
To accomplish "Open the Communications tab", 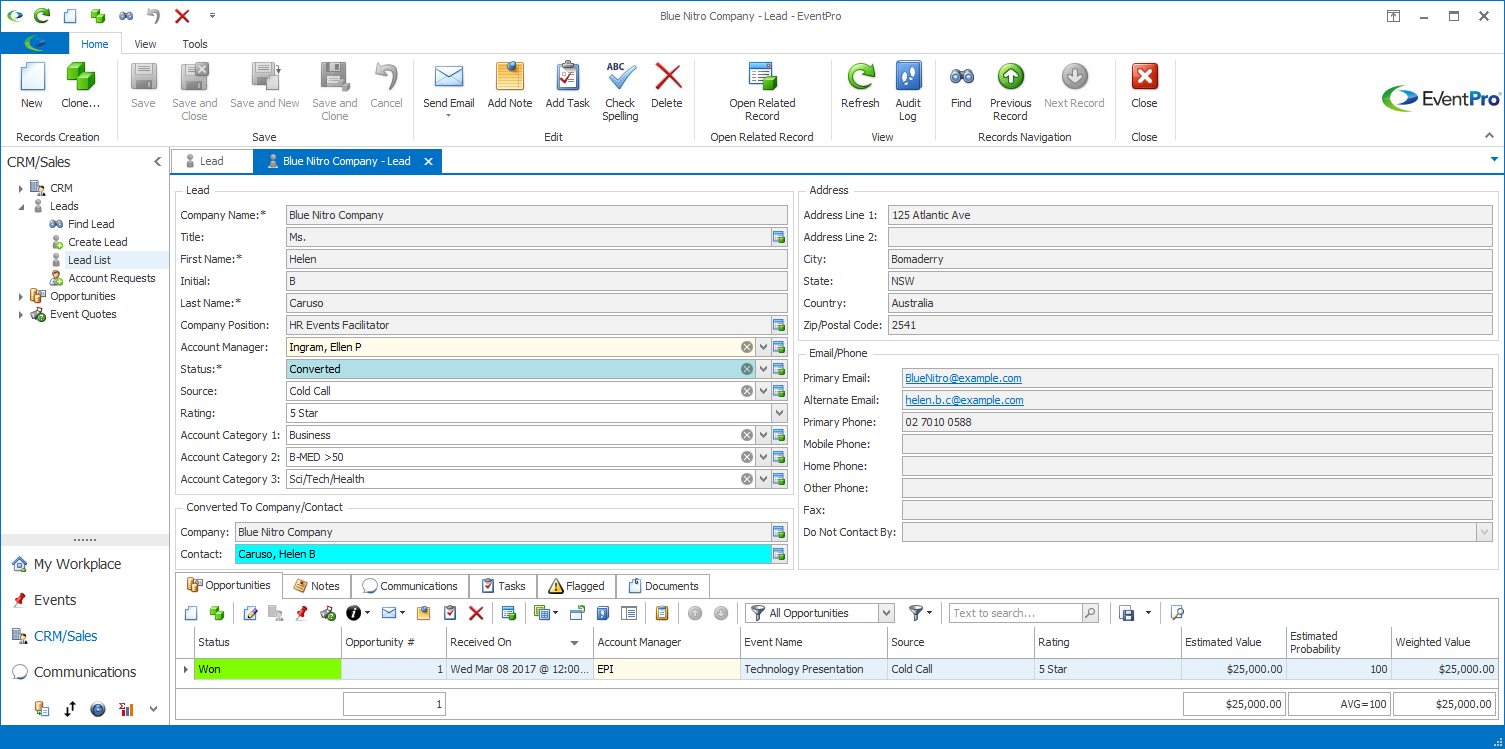I will point(410,586).
